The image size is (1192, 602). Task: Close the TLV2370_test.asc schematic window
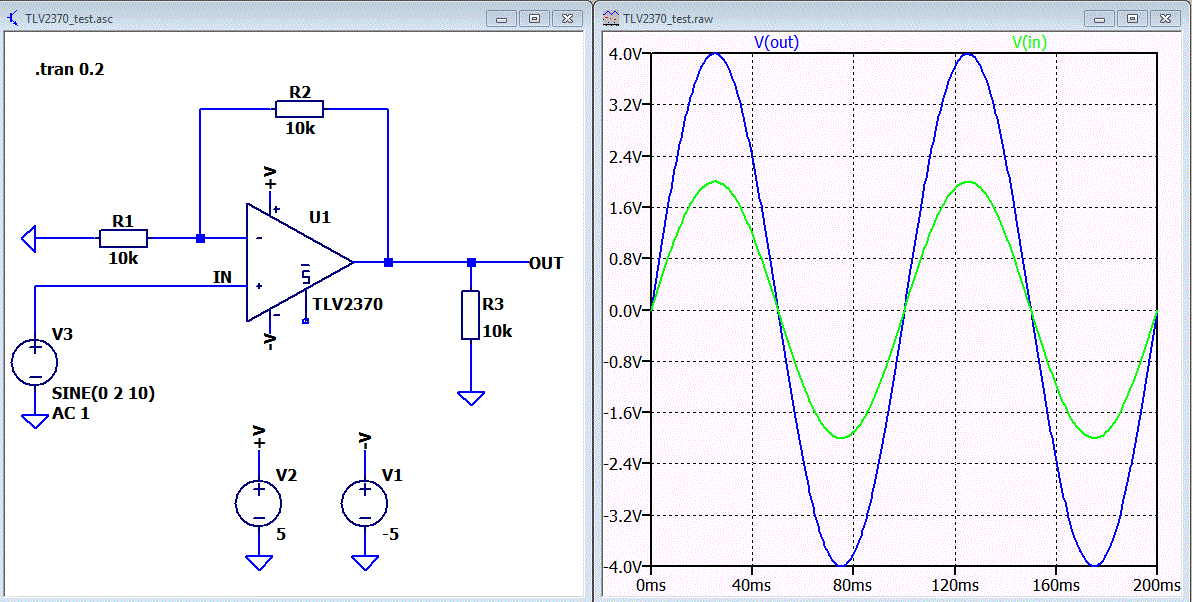567,18
